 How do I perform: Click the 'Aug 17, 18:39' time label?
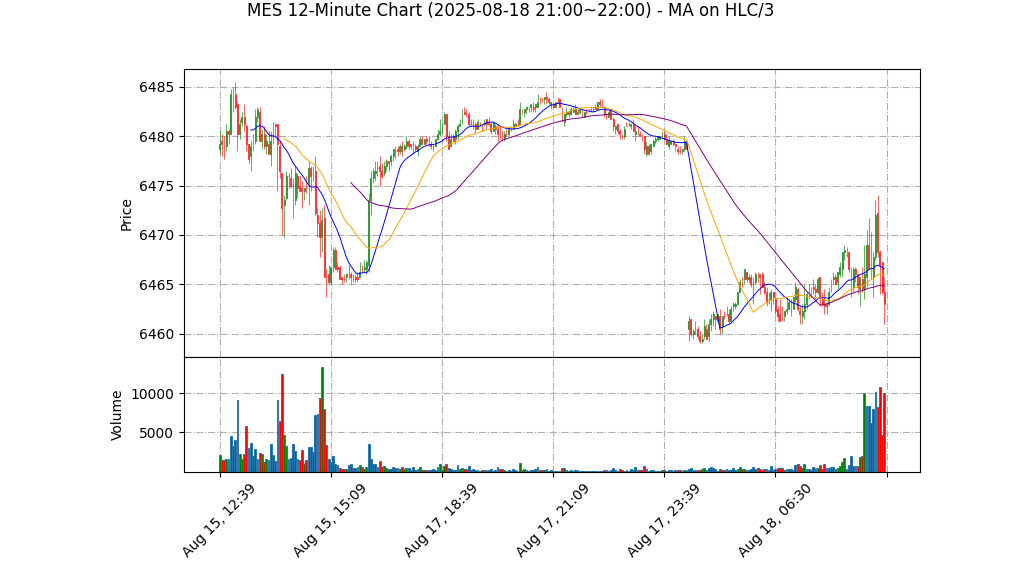coord(440,521)
